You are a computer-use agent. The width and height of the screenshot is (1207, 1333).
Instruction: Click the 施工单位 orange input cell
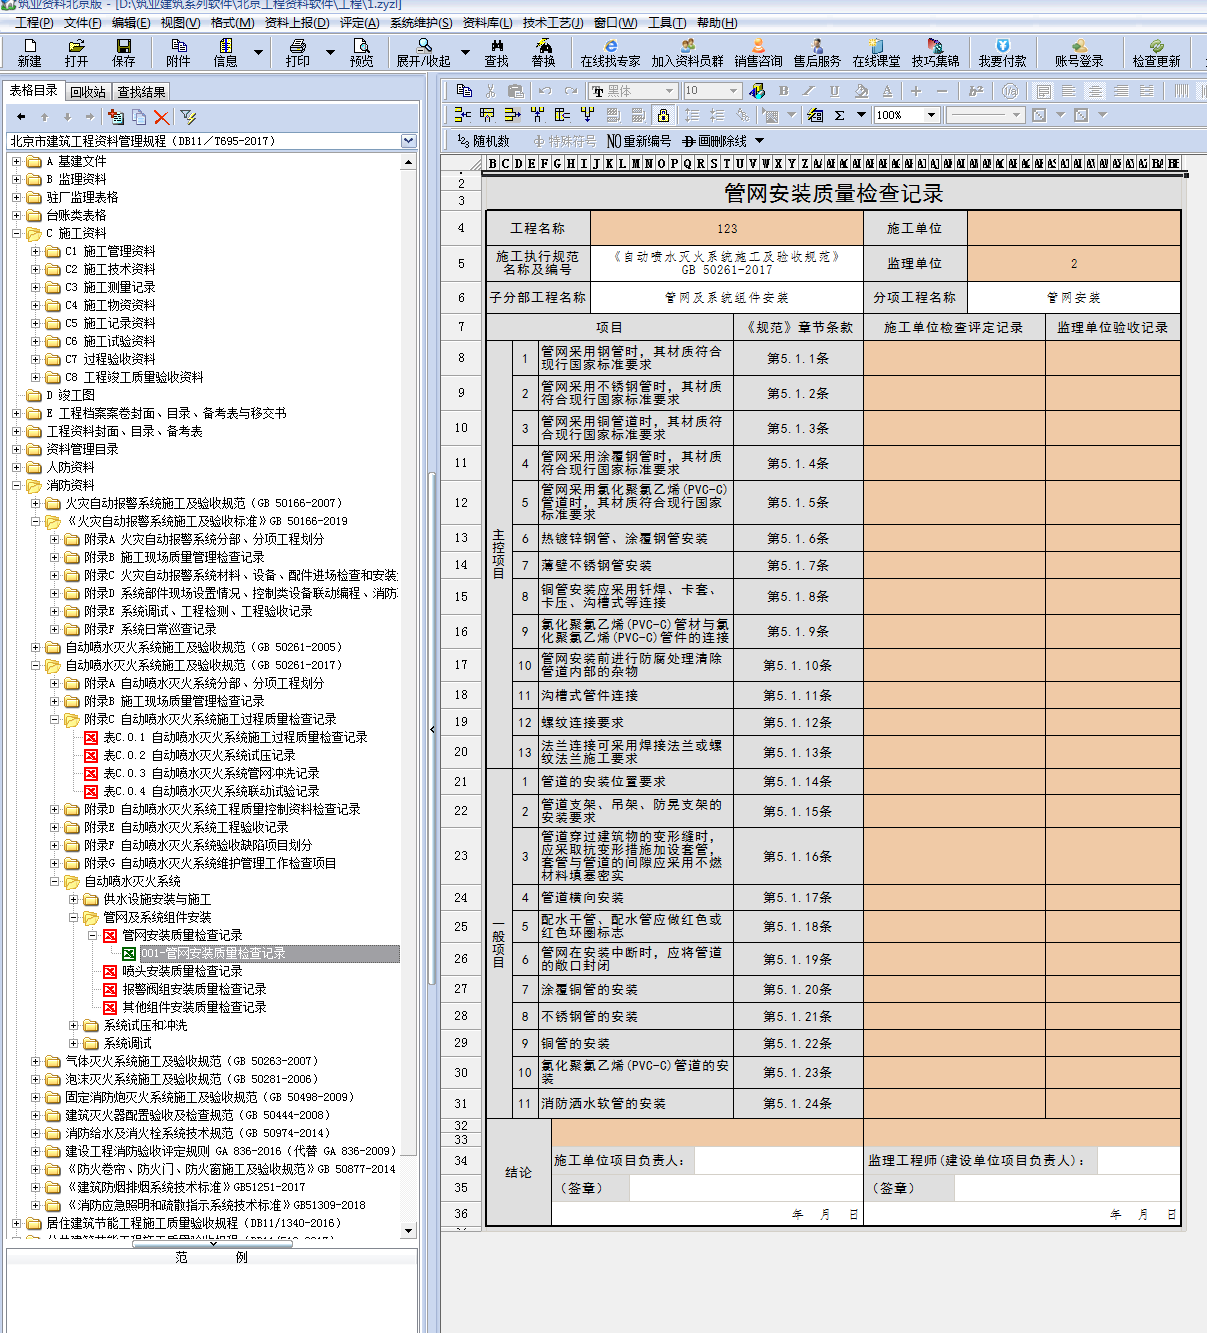tap(1073, 228)
